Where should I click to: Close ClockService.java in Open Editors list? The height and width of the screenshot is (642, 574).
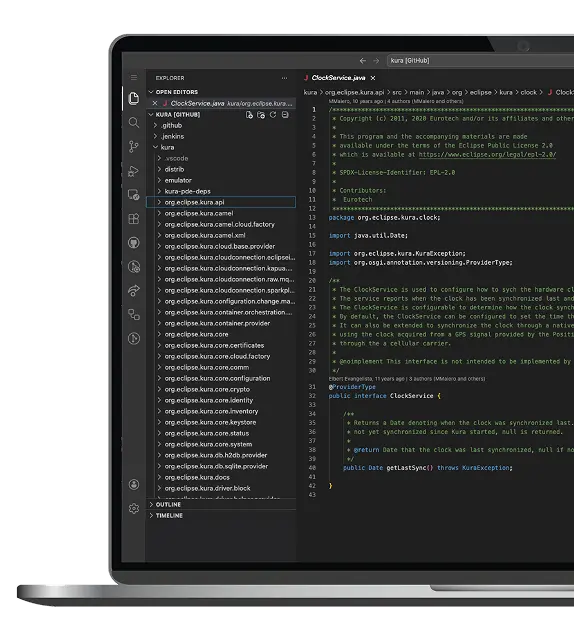(x=155, y=103)
